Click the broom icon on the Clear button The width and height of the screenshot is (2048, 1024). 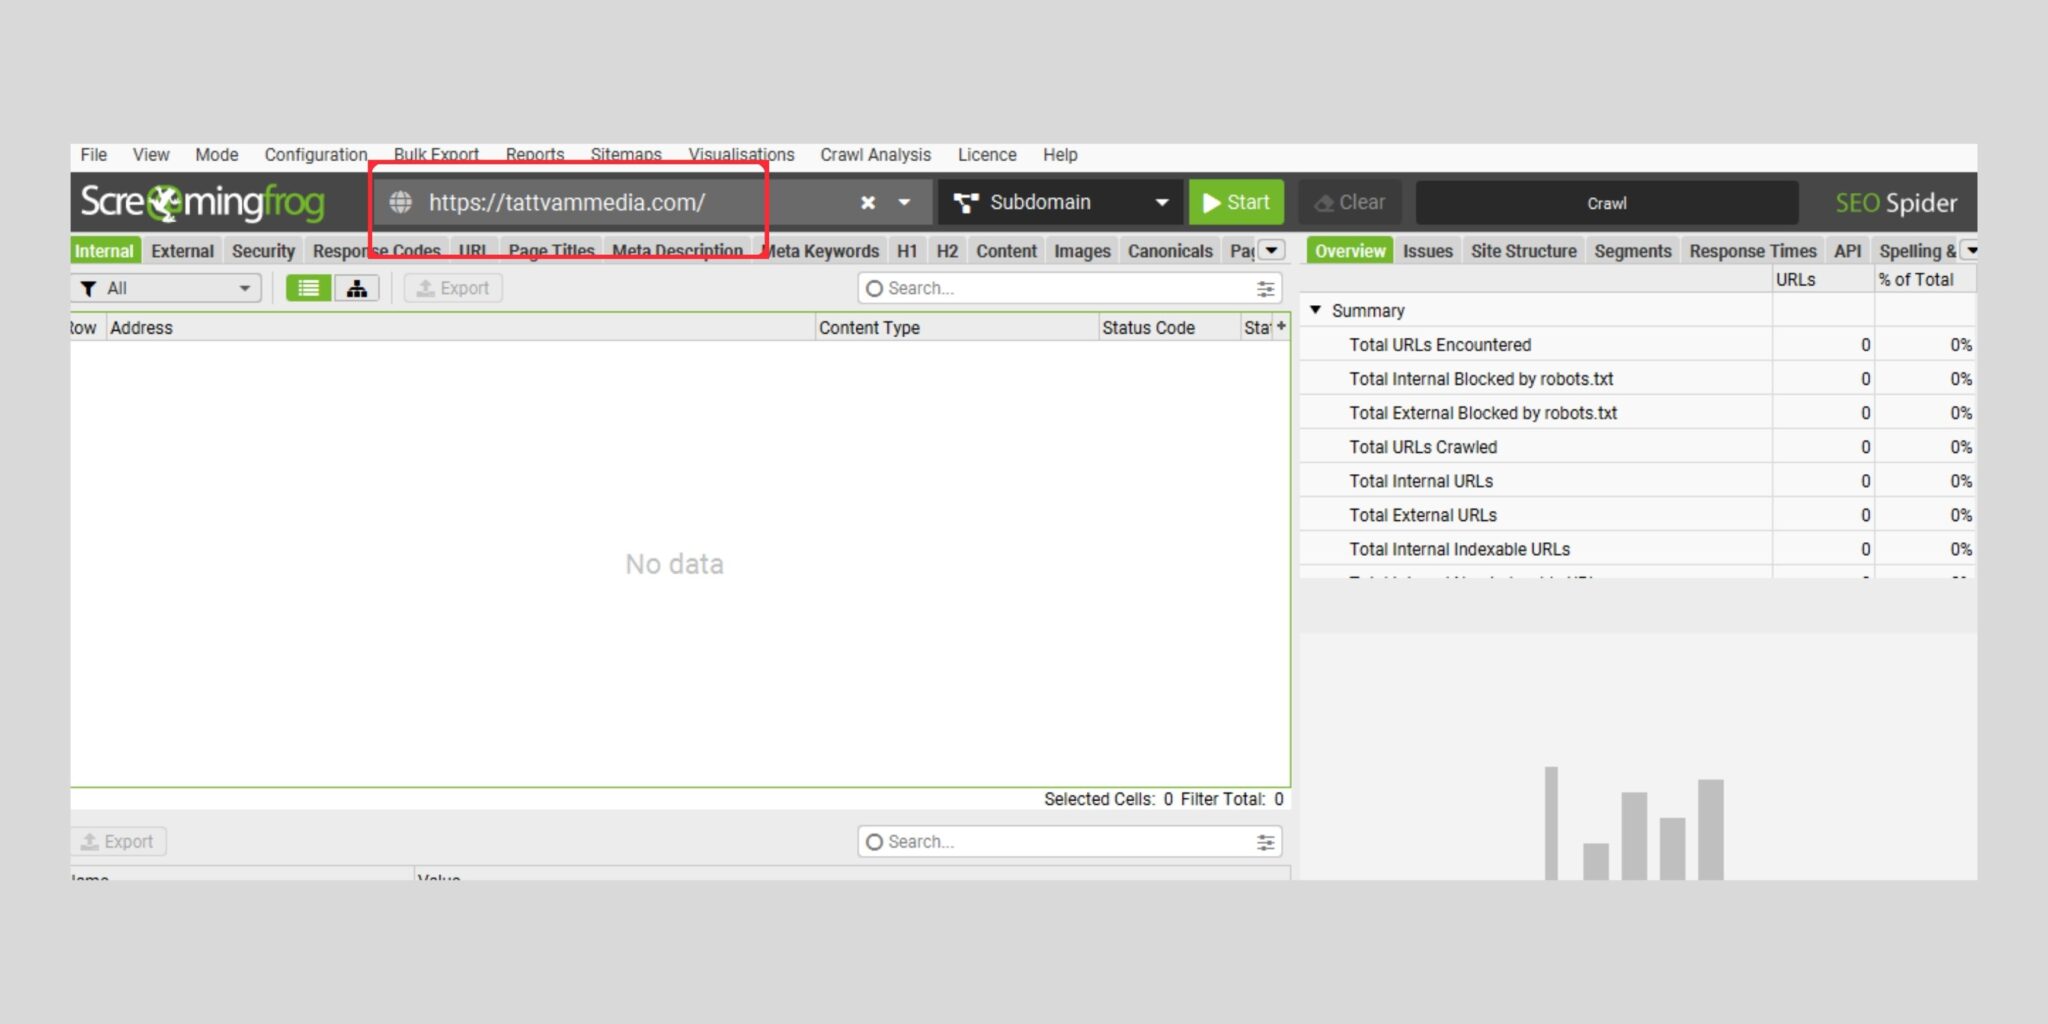tap(1324, 202)
